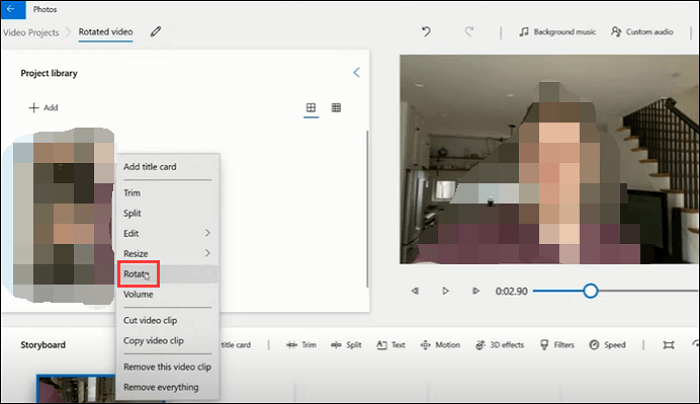
Task: Click the preview seek slider handle
Action: point(590,291)
